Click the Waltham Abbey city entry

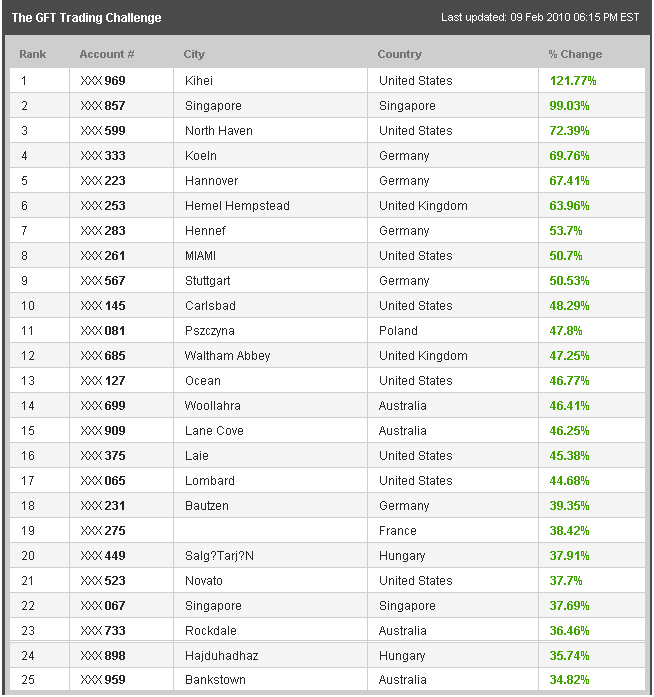(x=227, y=356)
